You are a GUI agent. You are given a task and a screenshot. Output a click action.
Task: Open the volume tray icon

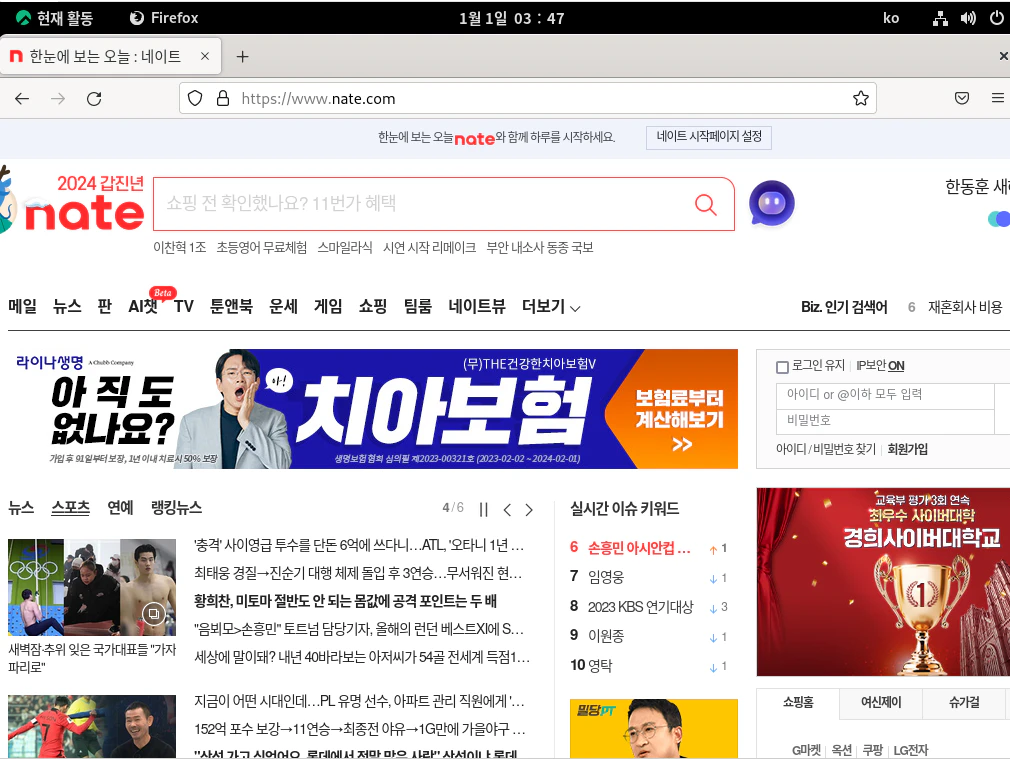(x=968, y=18)
